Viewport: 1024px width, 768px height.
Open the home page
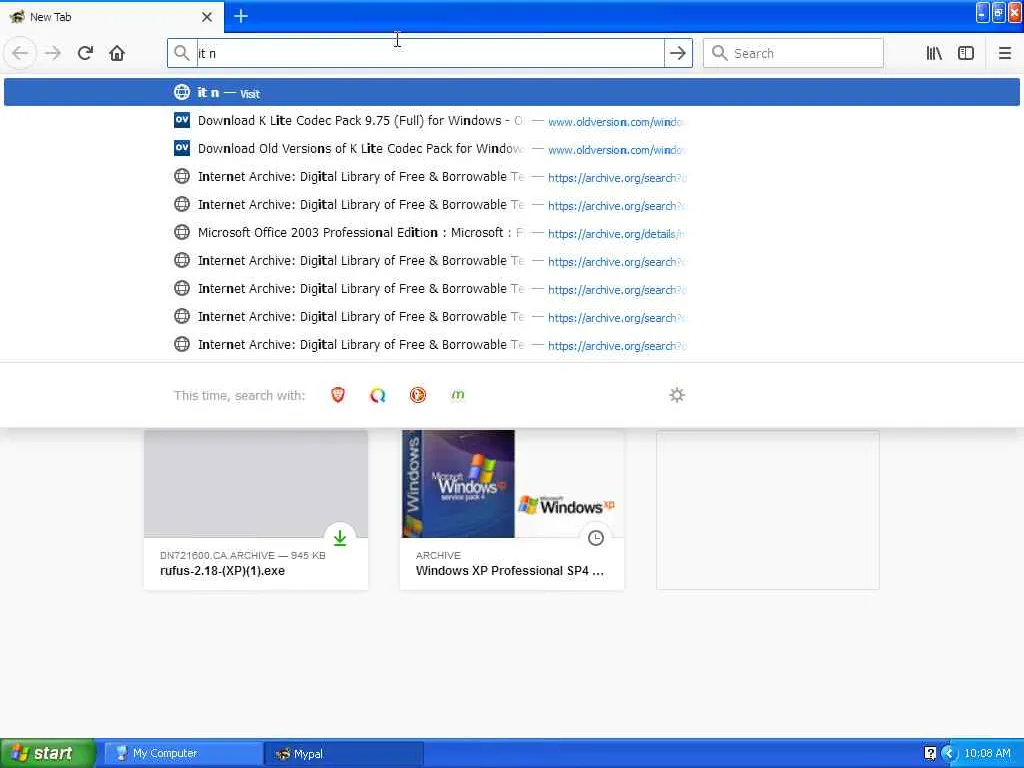[x=117, y=53]
